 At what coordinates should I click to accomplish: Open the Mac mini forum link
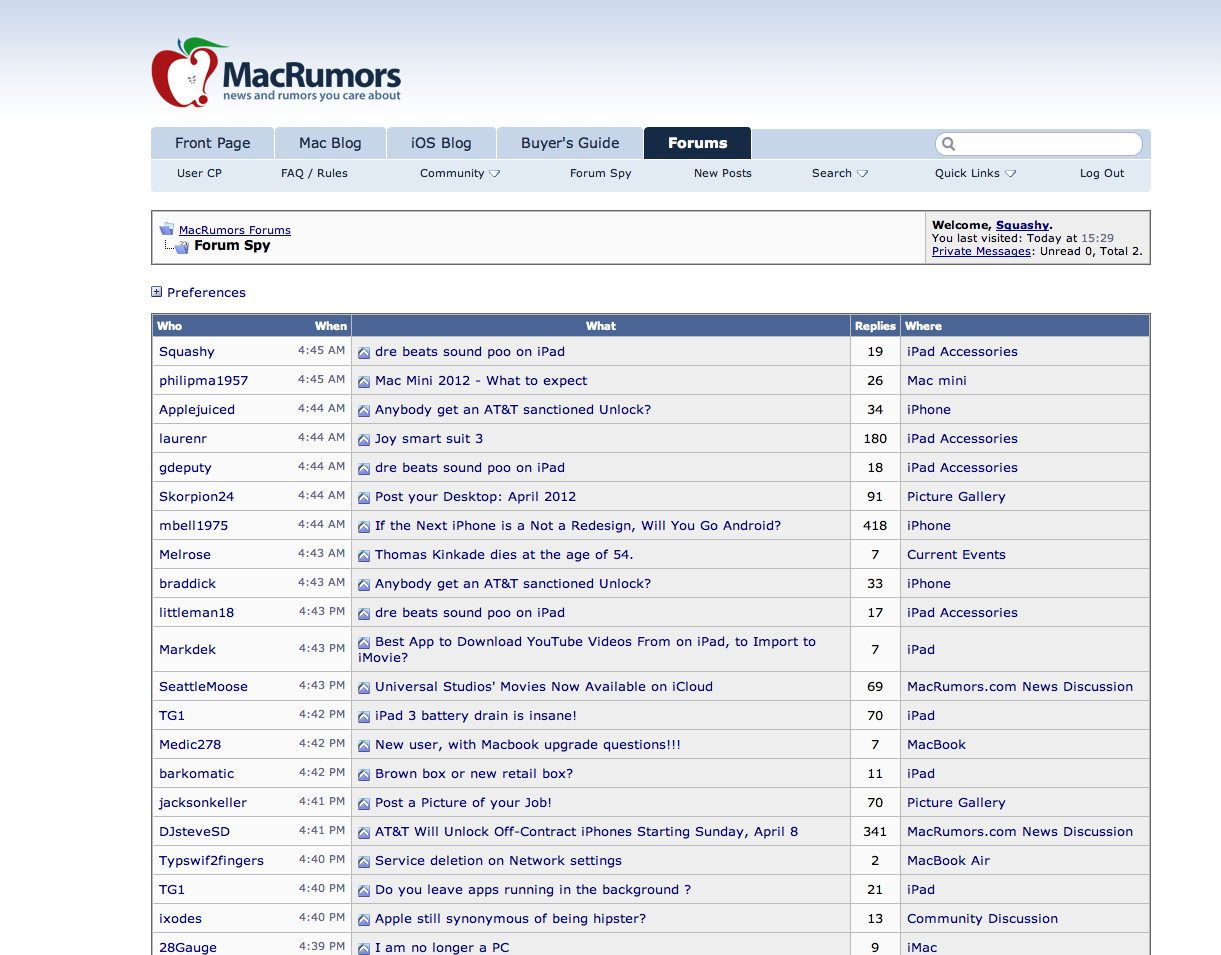tap(937, 381)
